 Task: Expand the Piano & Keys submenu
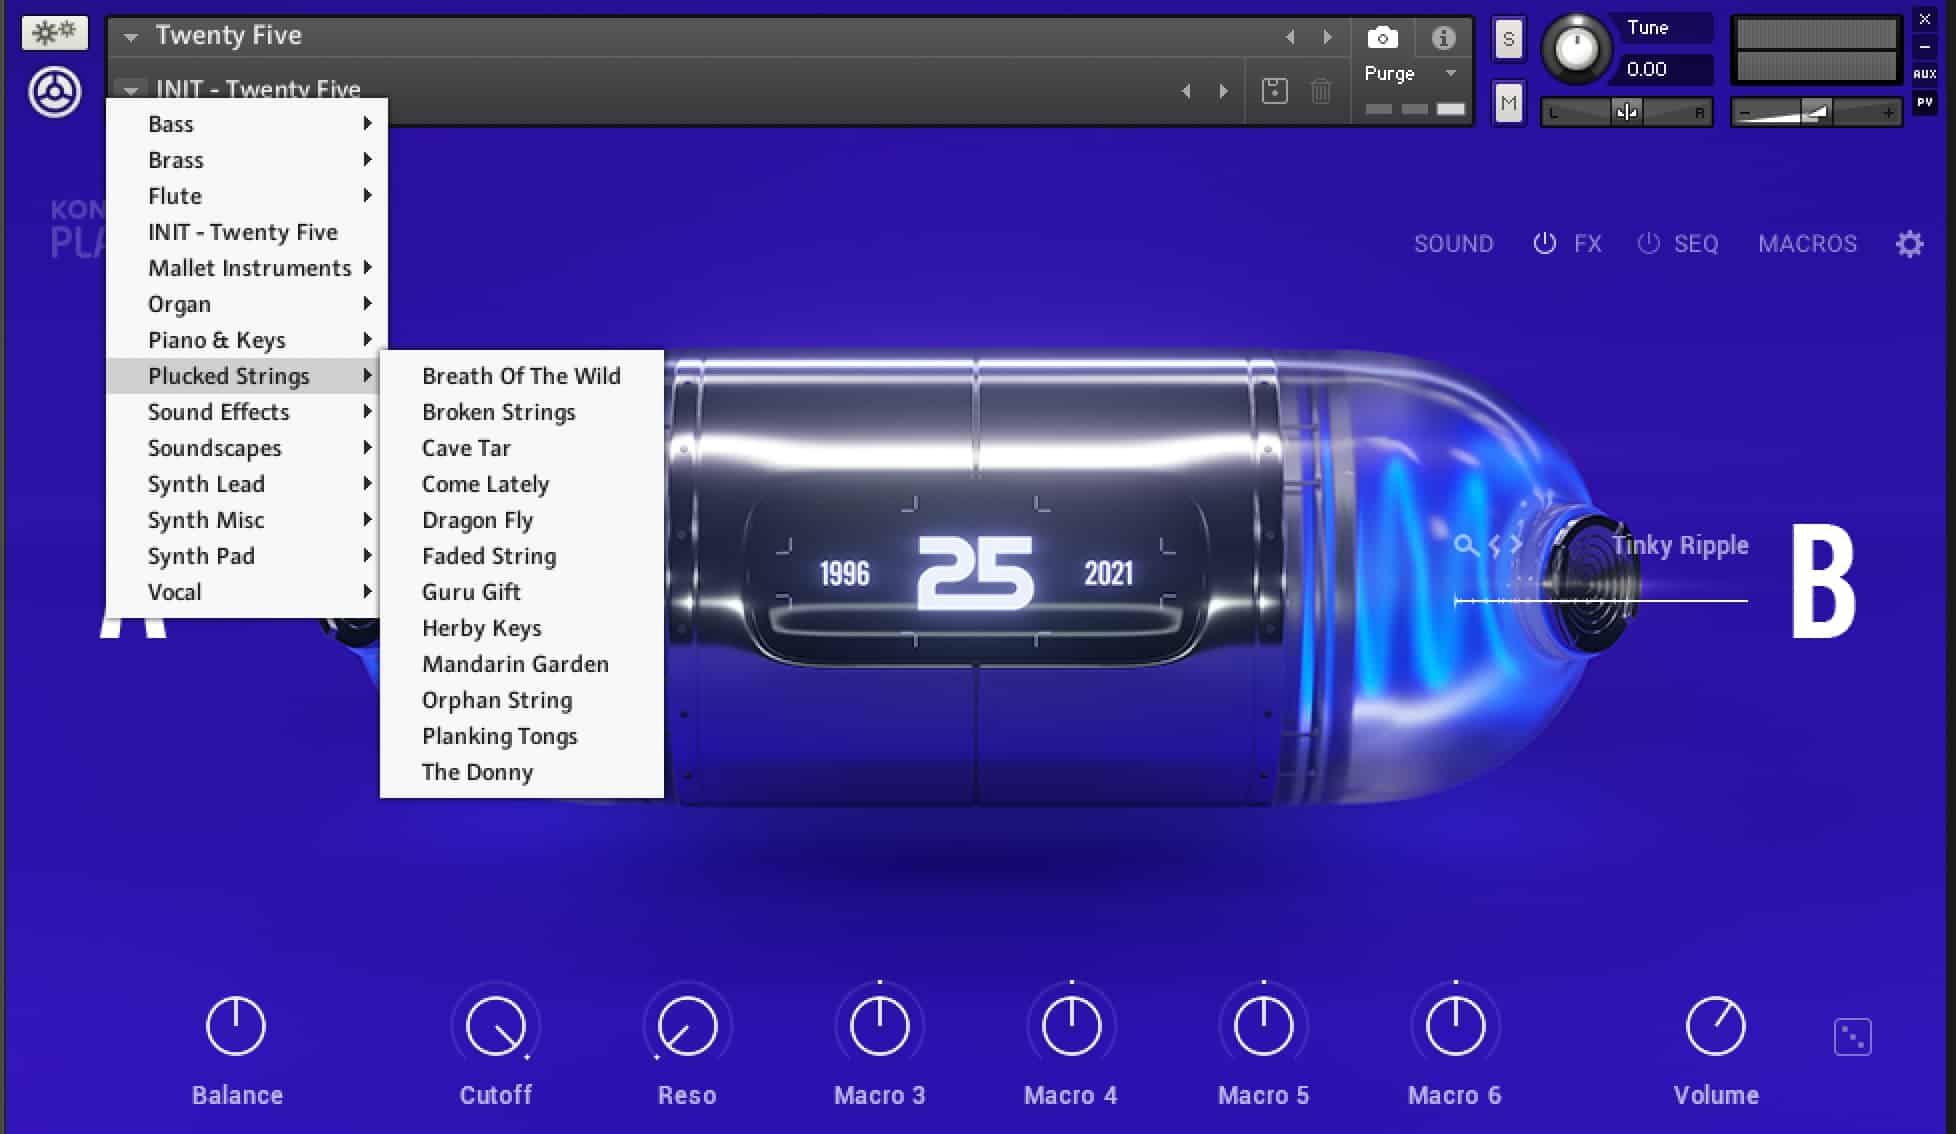coord(246,340)
